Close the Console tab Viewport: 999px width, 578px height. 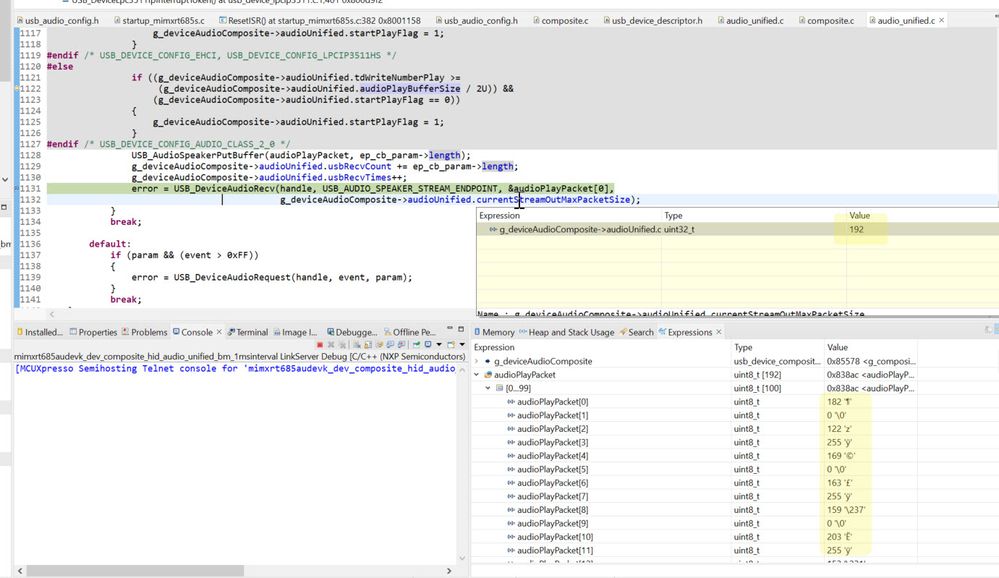pyautogui.click(x=219, y=332)
